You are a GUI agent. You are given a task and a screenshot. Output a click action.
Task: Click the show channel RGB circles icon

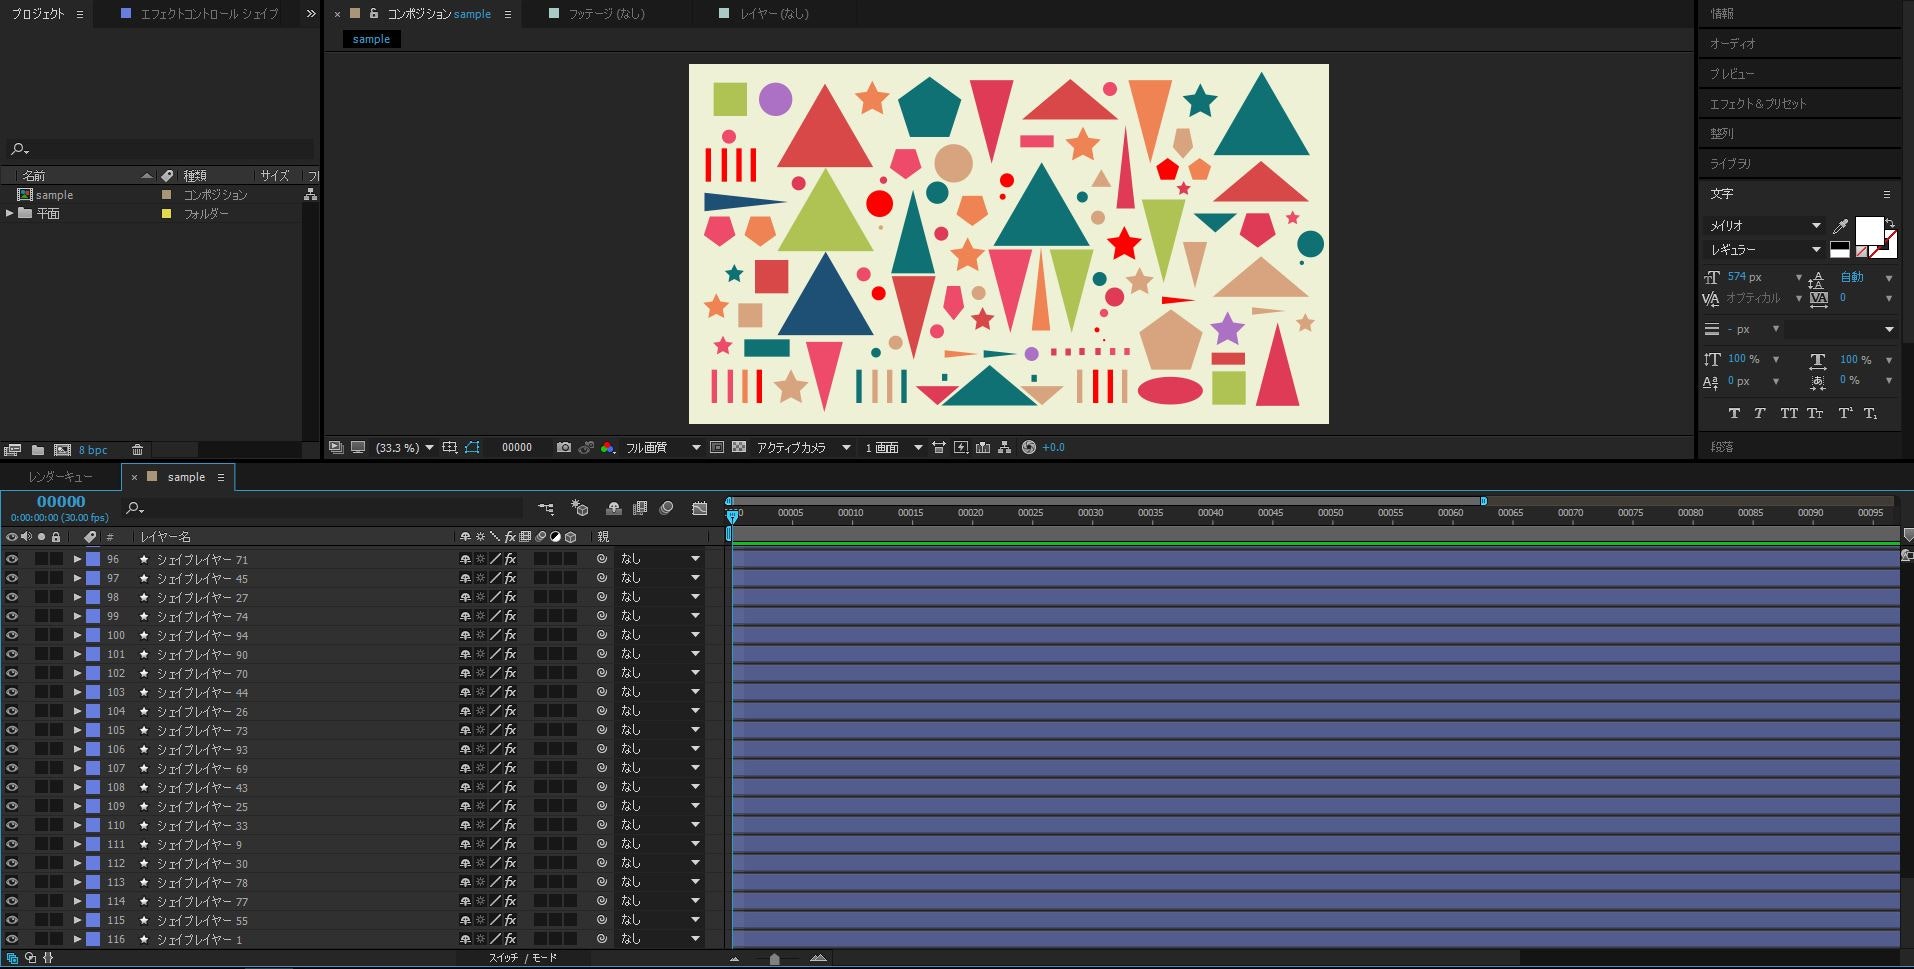[607, 447]
